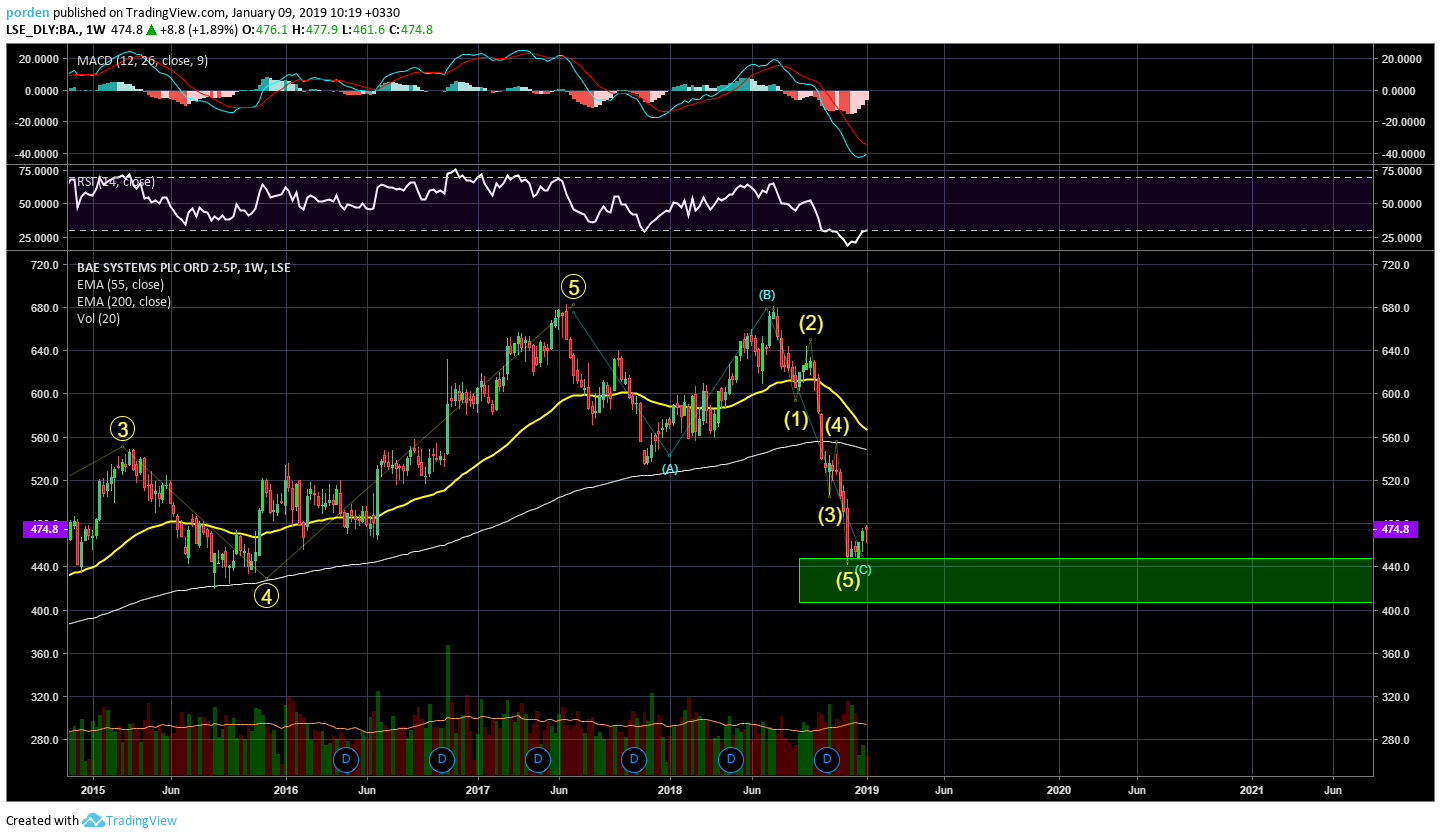Click the Vol (20) legend
Screen dimensions: 1441x838
pos(100,319)
